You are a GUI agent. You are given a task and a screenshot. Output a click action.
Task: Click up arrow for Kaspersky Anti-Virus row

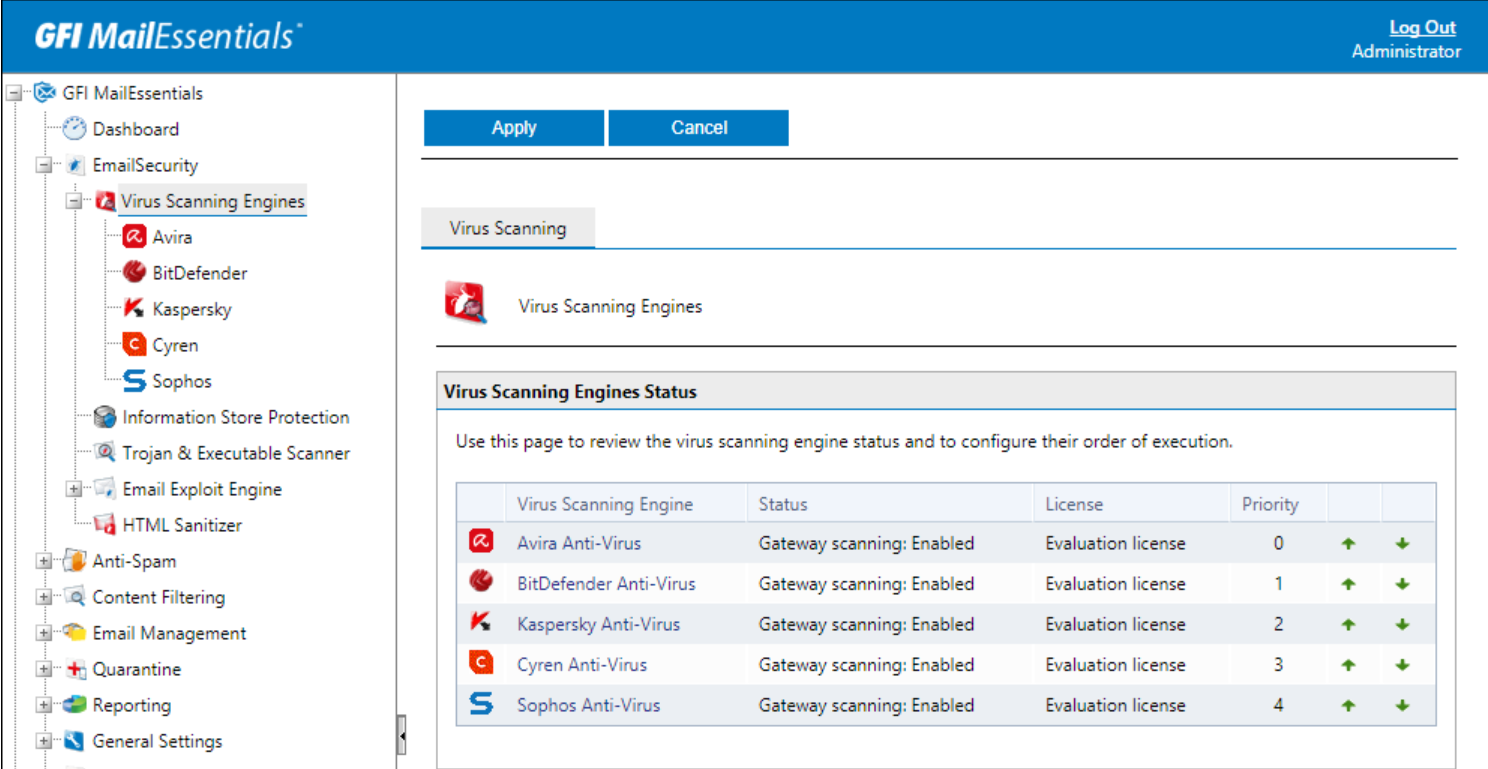1348,625
